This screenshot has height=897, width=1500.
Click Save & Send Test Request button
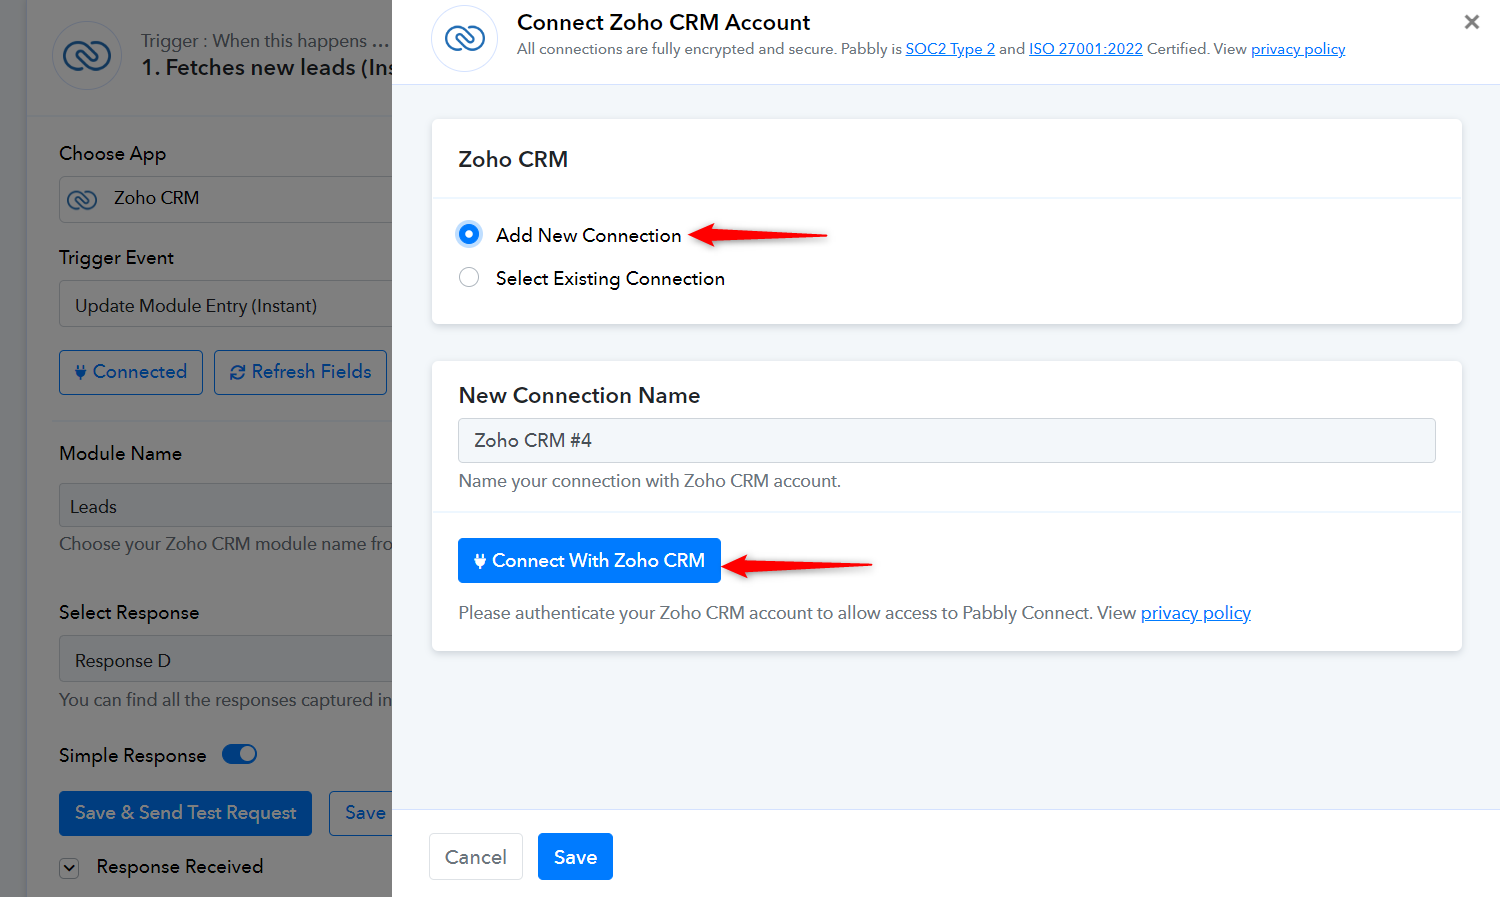pyautogui.click(x=185, y=813)
